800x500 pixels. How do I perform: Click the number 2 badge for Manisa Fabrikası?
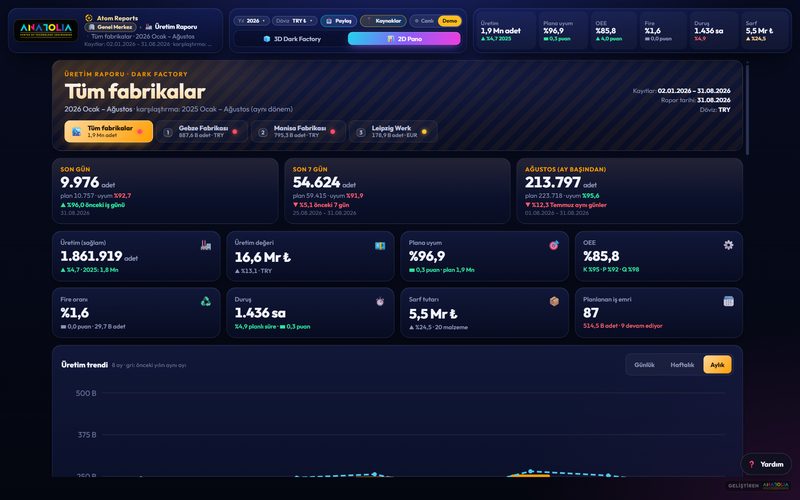coord(263,132)
